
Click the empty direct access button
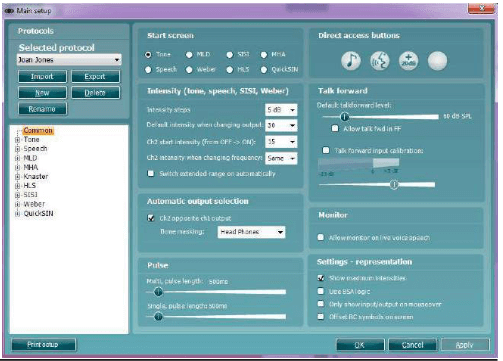pos(437,61)
